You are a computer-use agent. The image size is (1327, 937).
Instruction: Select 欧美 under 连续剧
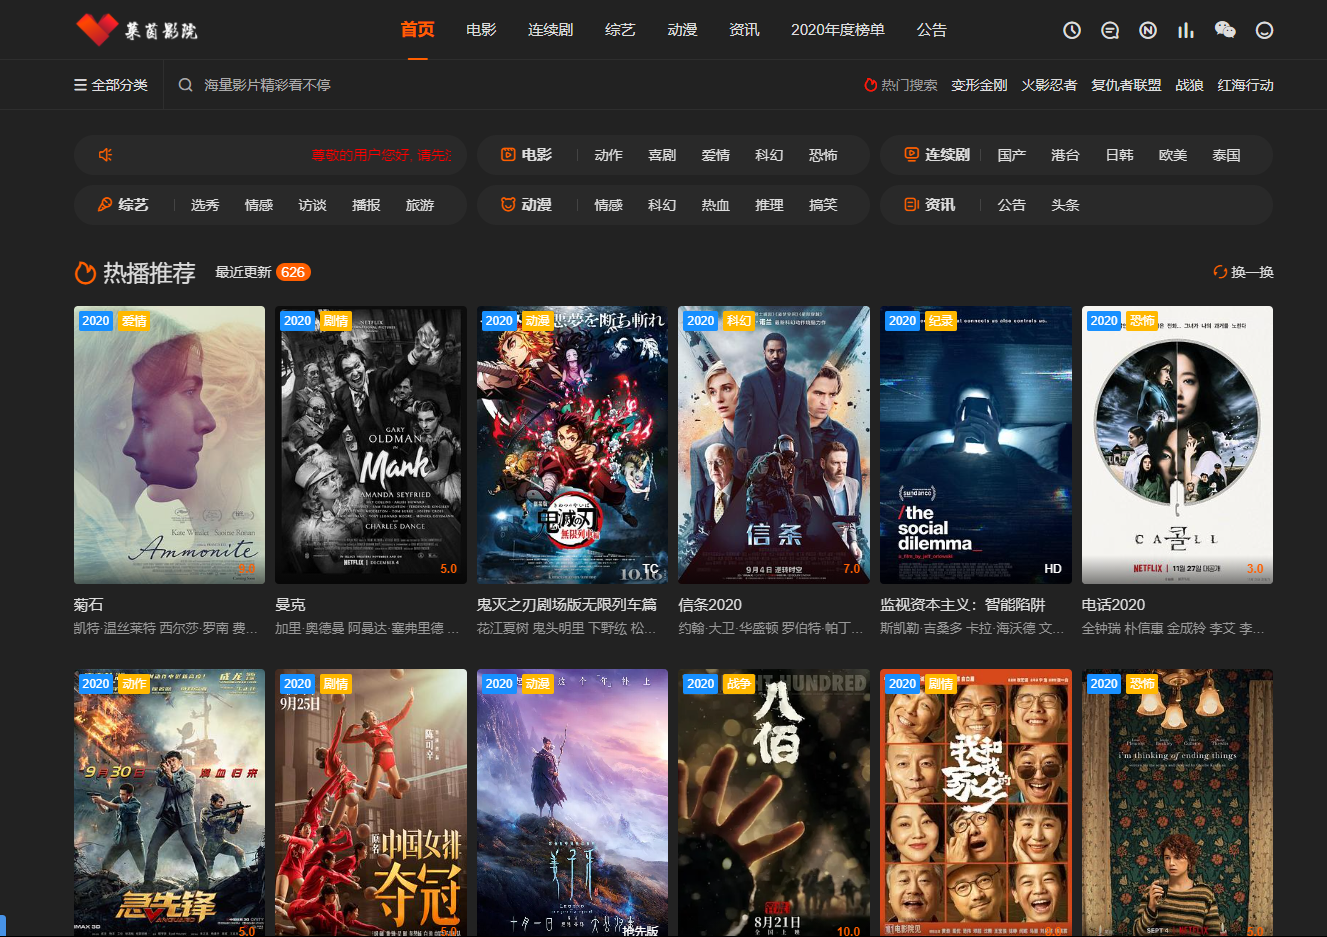pyautogui.click(x=1173, y=155)
